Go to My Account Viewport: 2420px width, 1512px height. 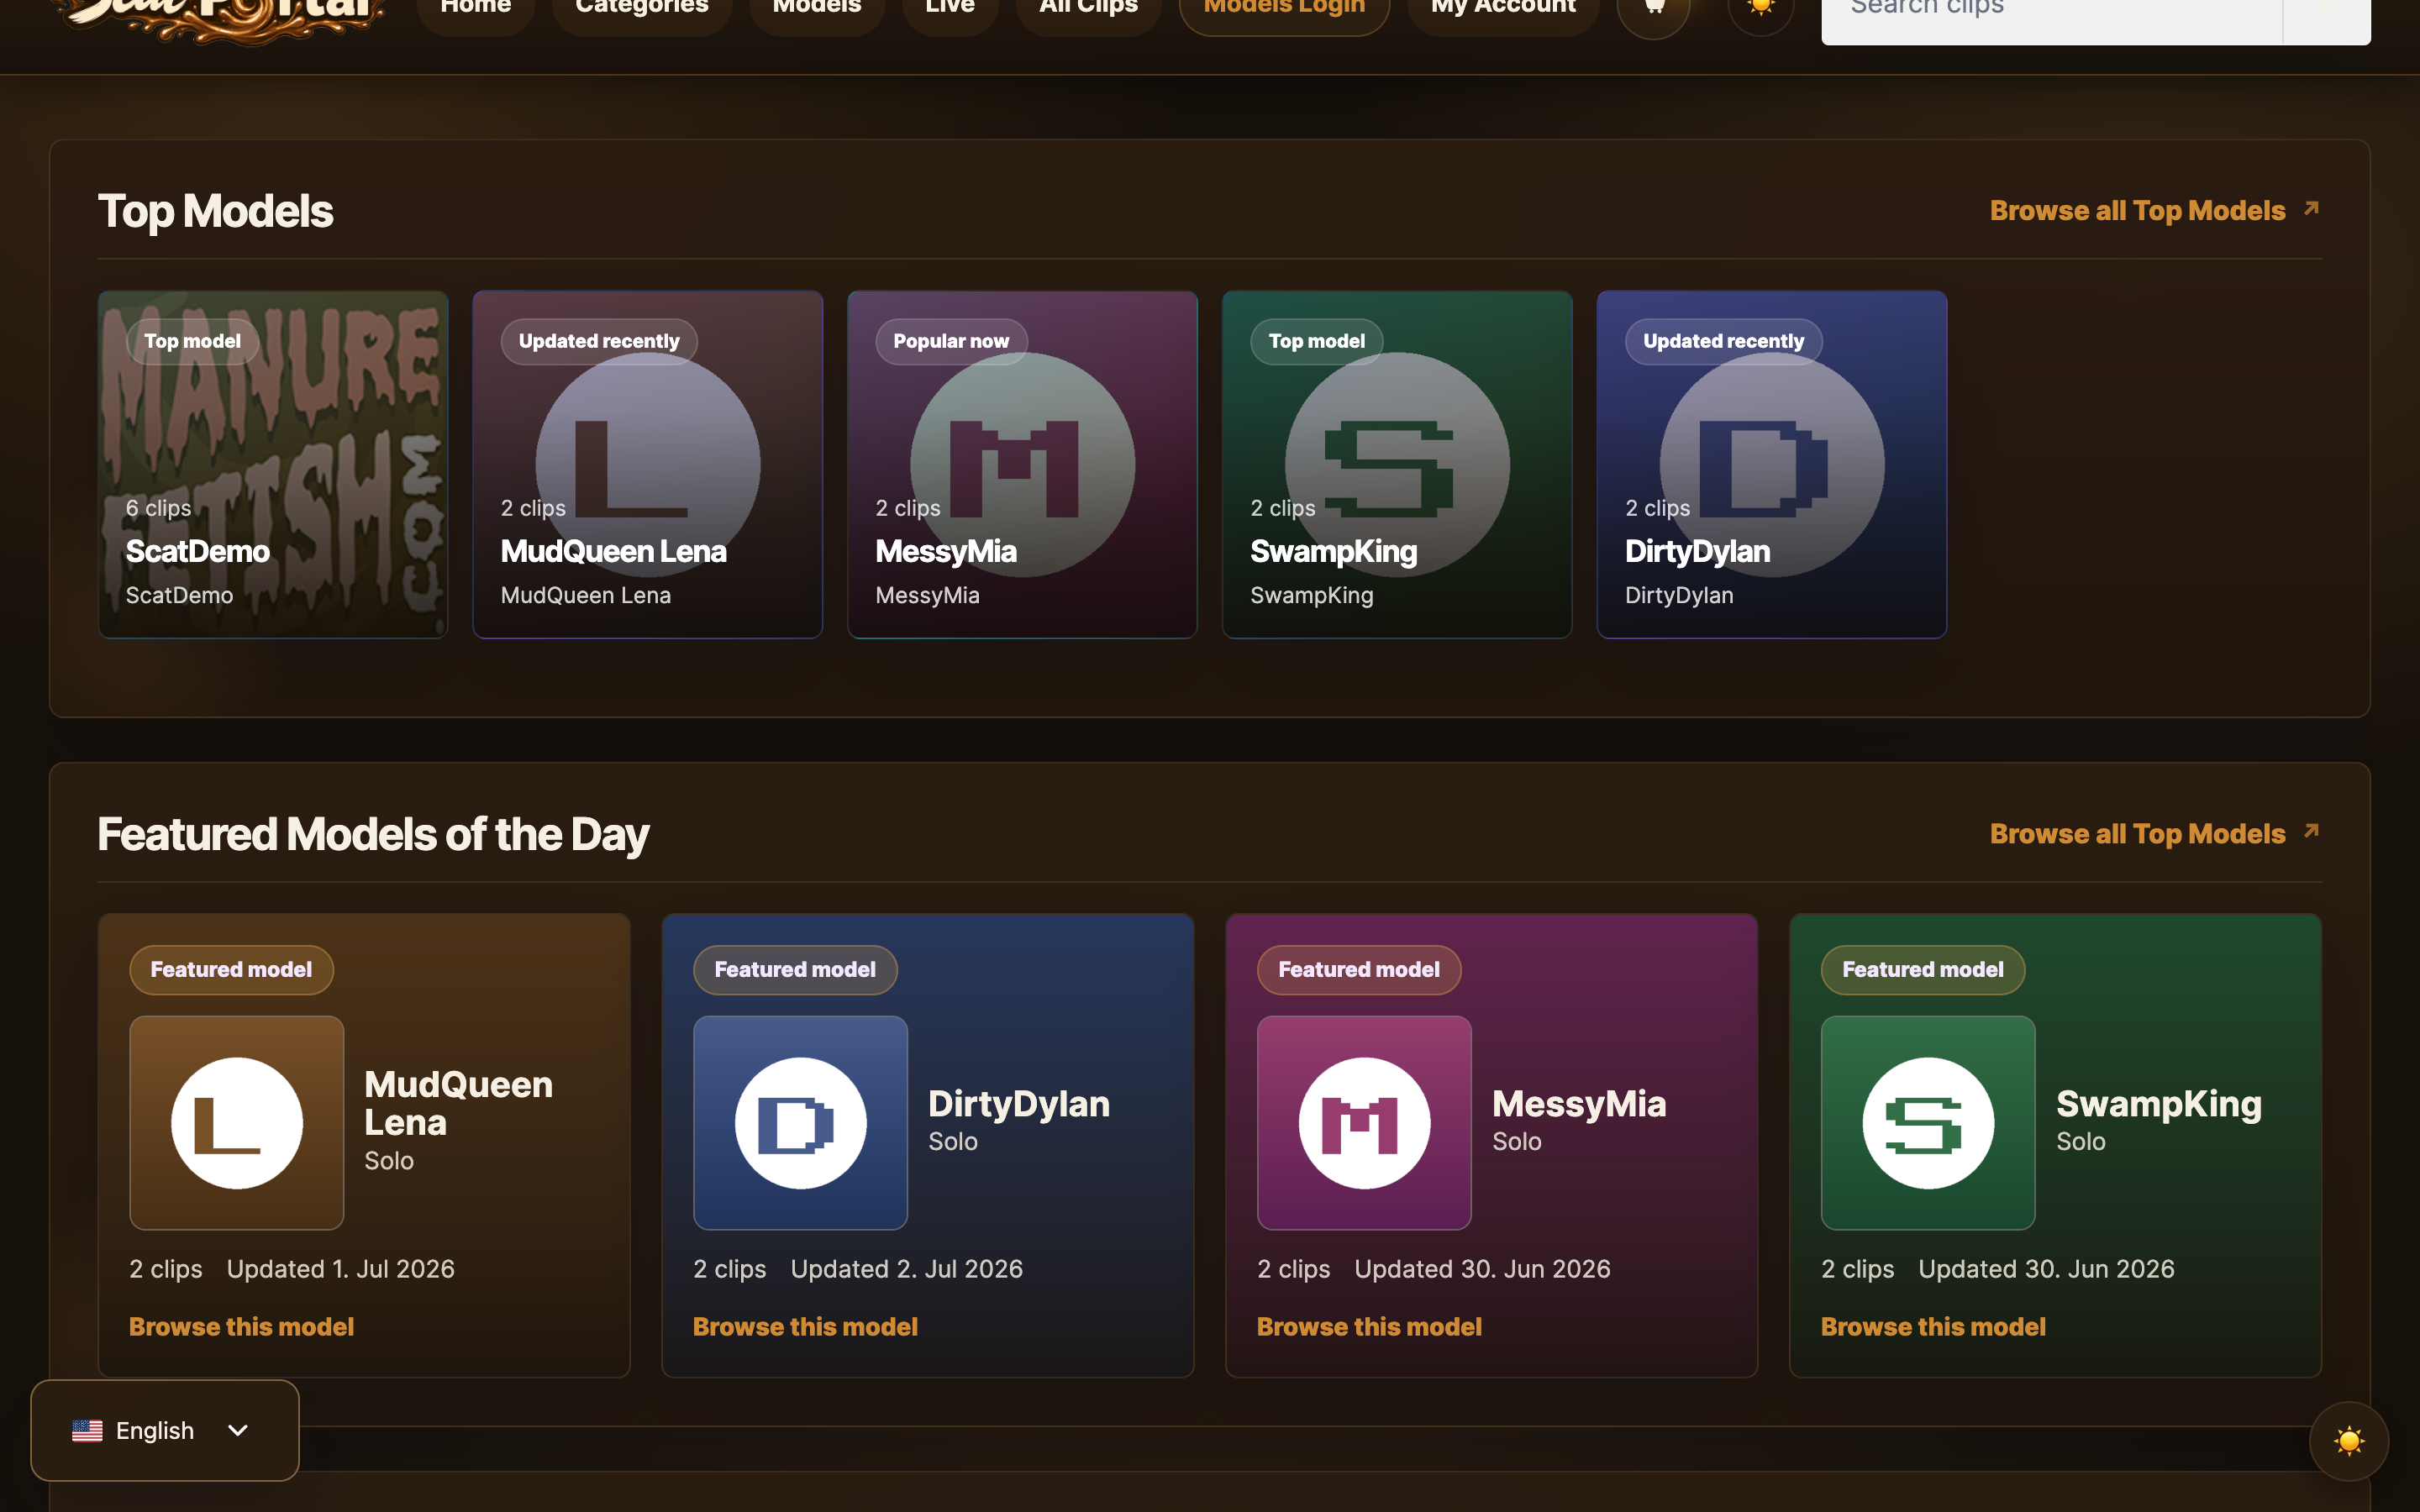pos(1503,8)
